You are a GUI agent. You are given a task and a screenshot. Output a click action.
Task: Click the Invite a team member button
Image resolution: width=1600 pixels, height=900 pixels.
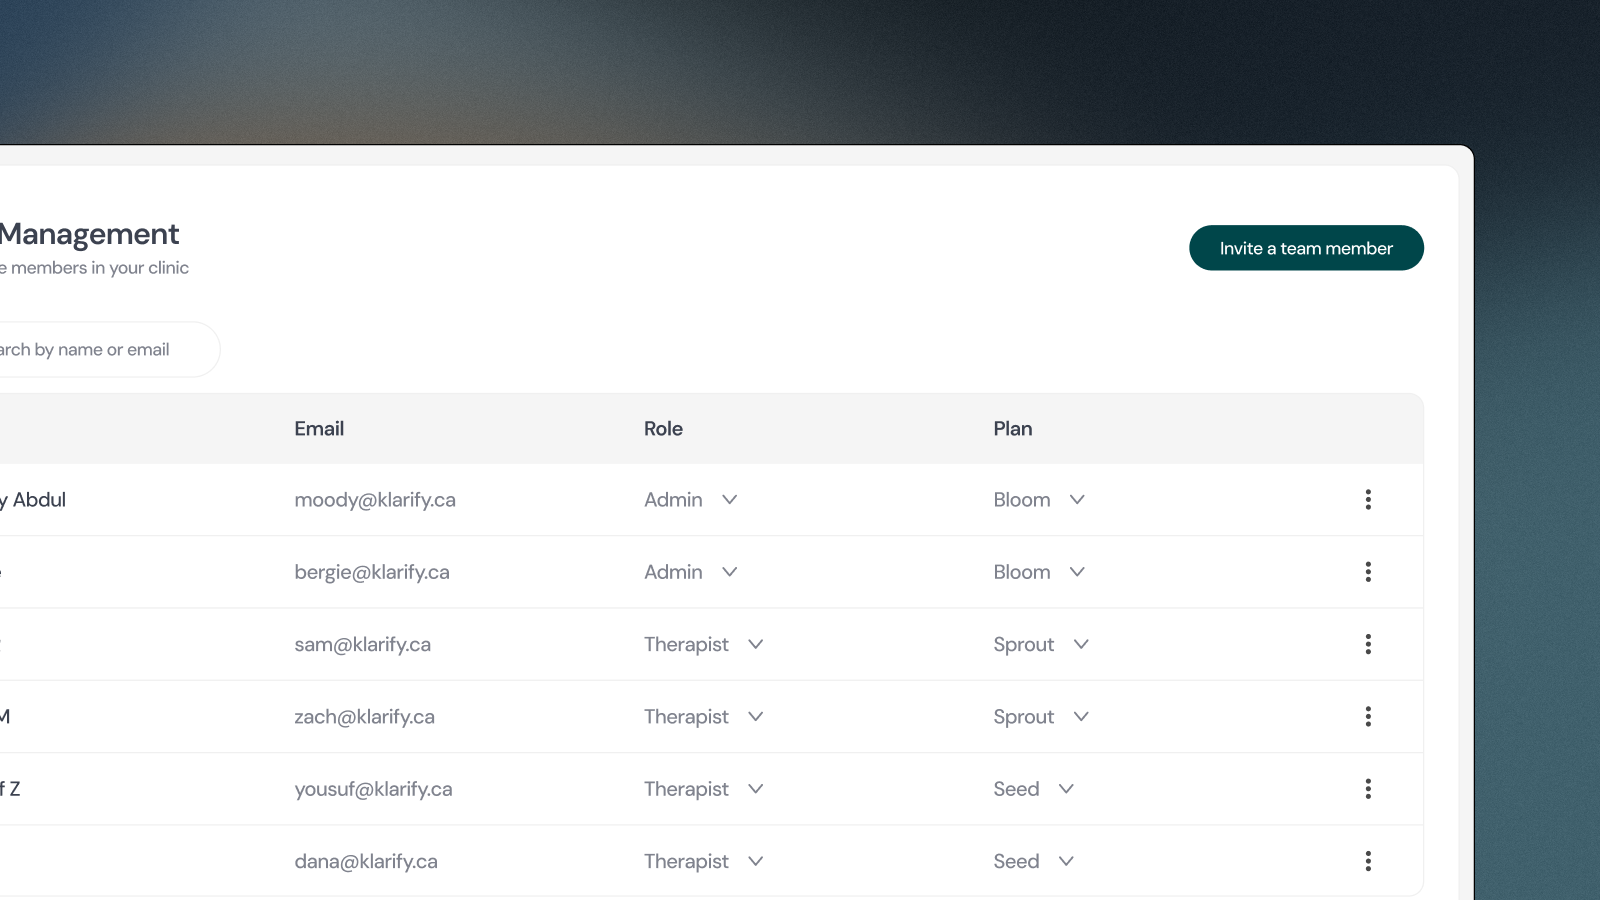point(1306,247)
